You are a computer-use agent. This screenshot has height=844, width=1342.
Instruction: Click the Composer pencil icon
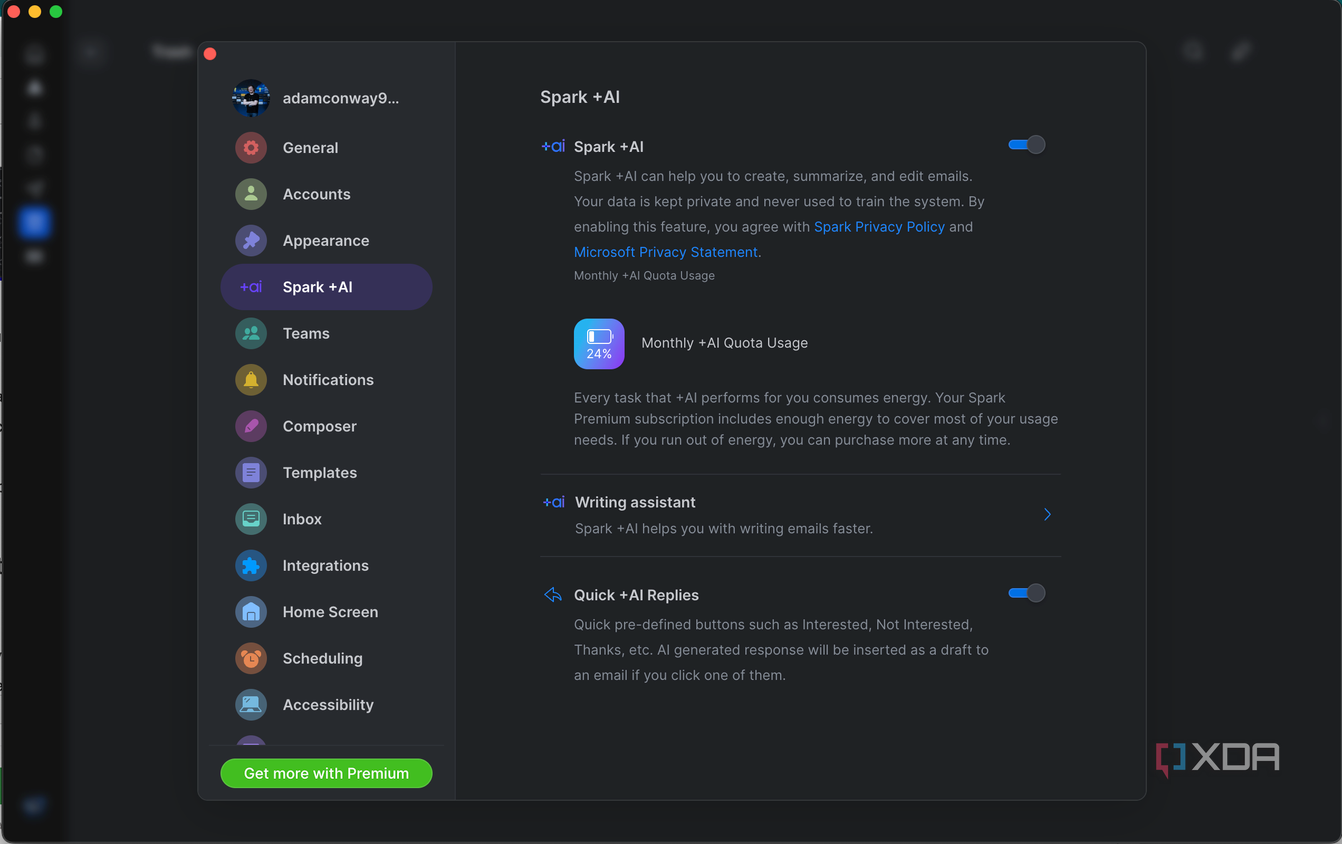coord(251,426)
